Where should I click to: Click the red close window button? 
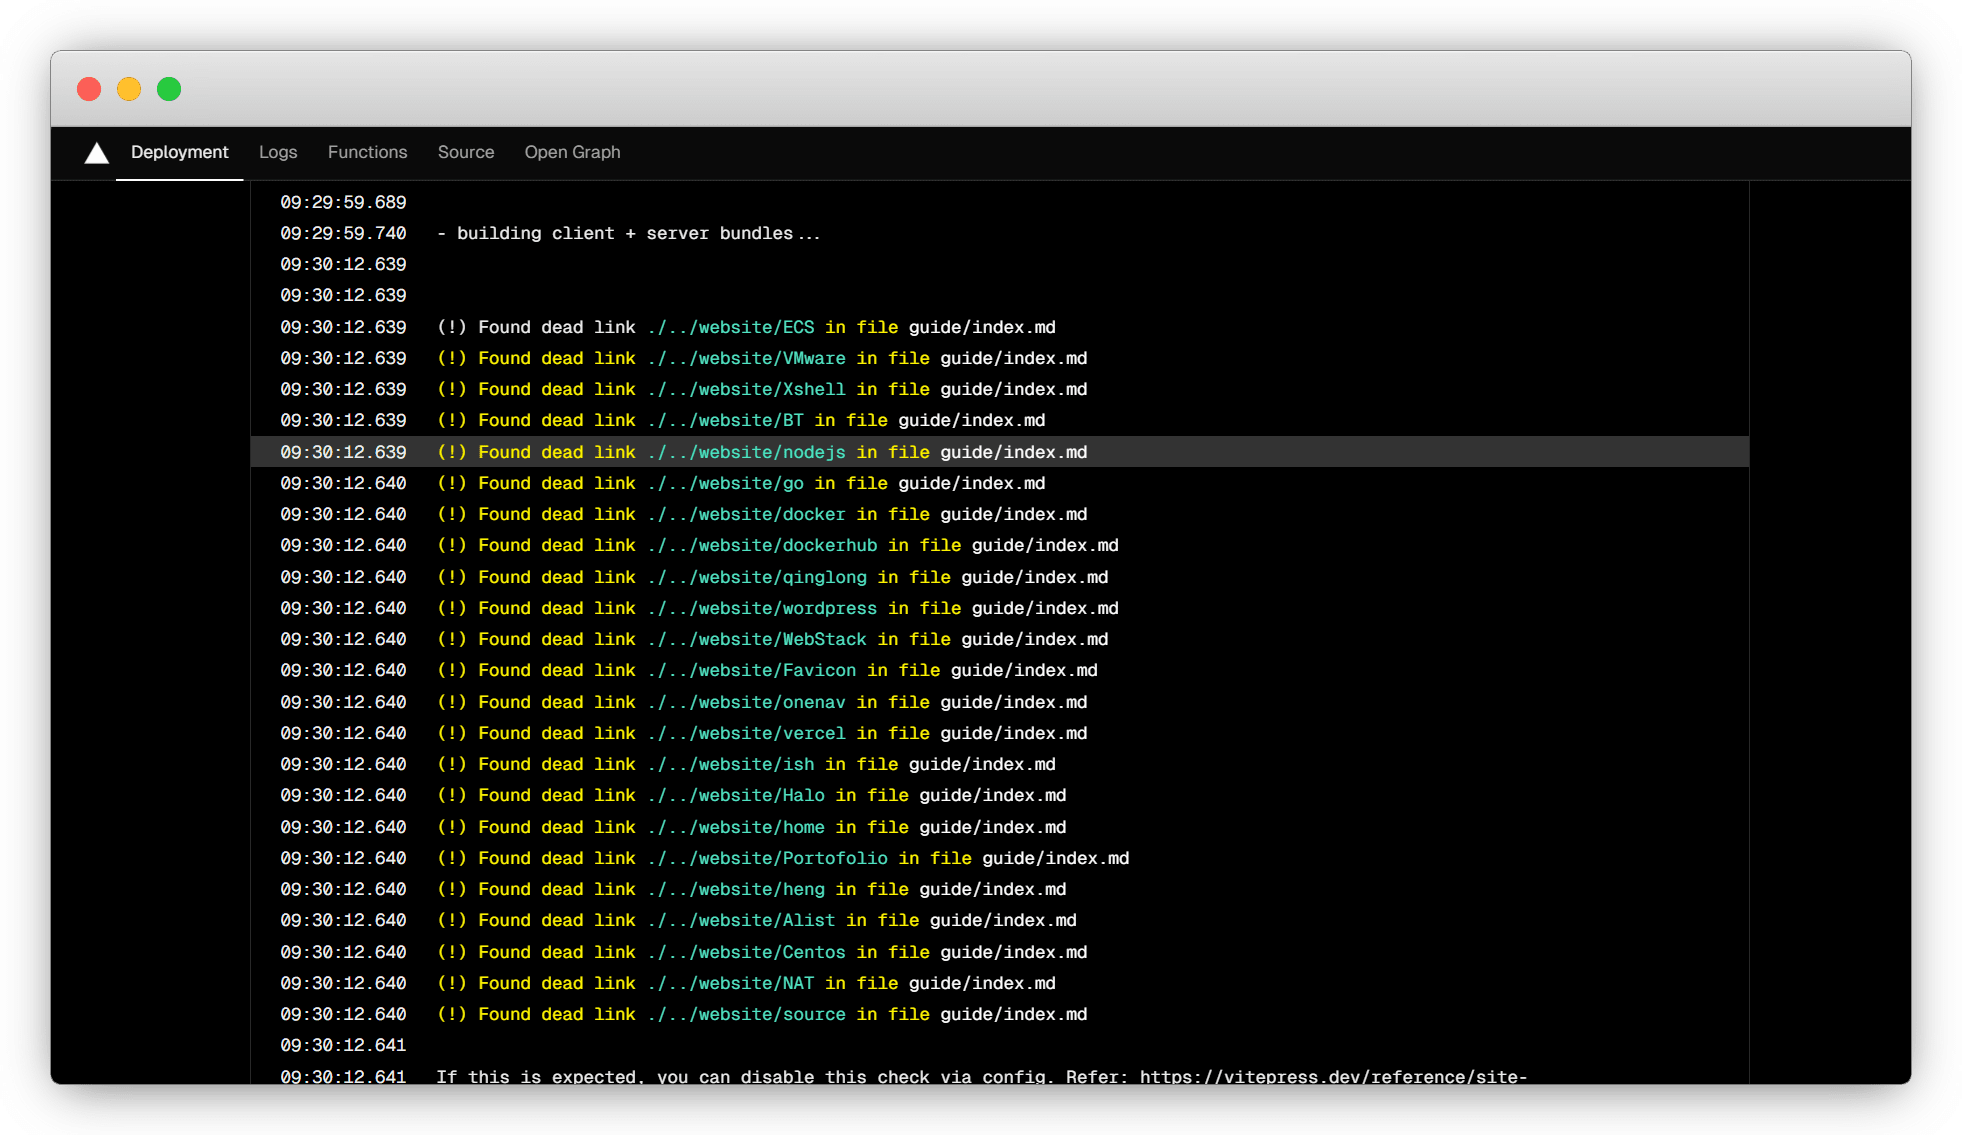[x=89, y=89]
